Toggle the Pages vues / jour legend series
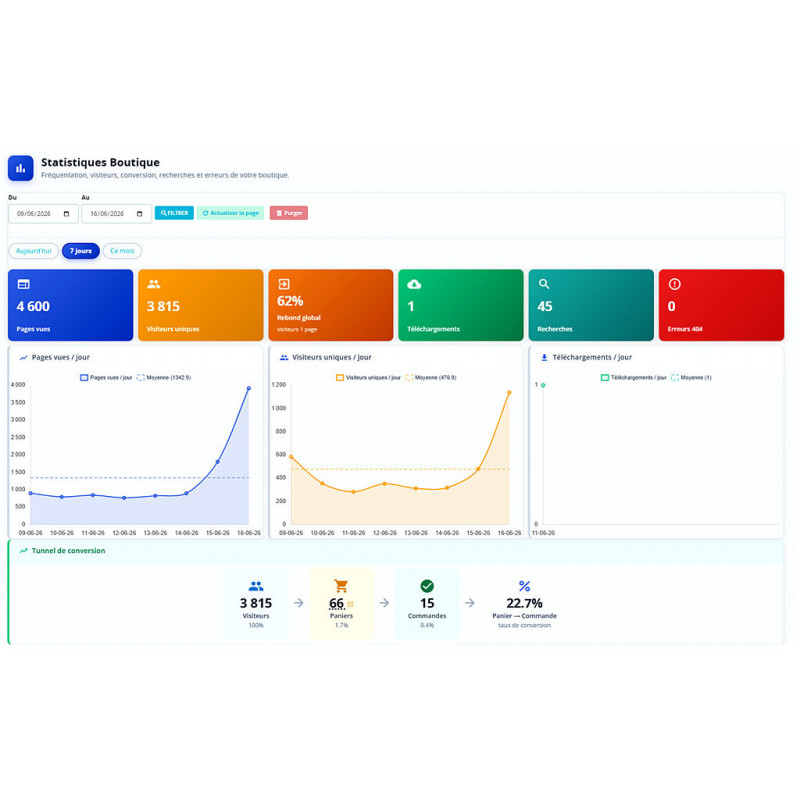Viewport: 800px width, 800px height. pyautogui.click(x=106, y=378)
